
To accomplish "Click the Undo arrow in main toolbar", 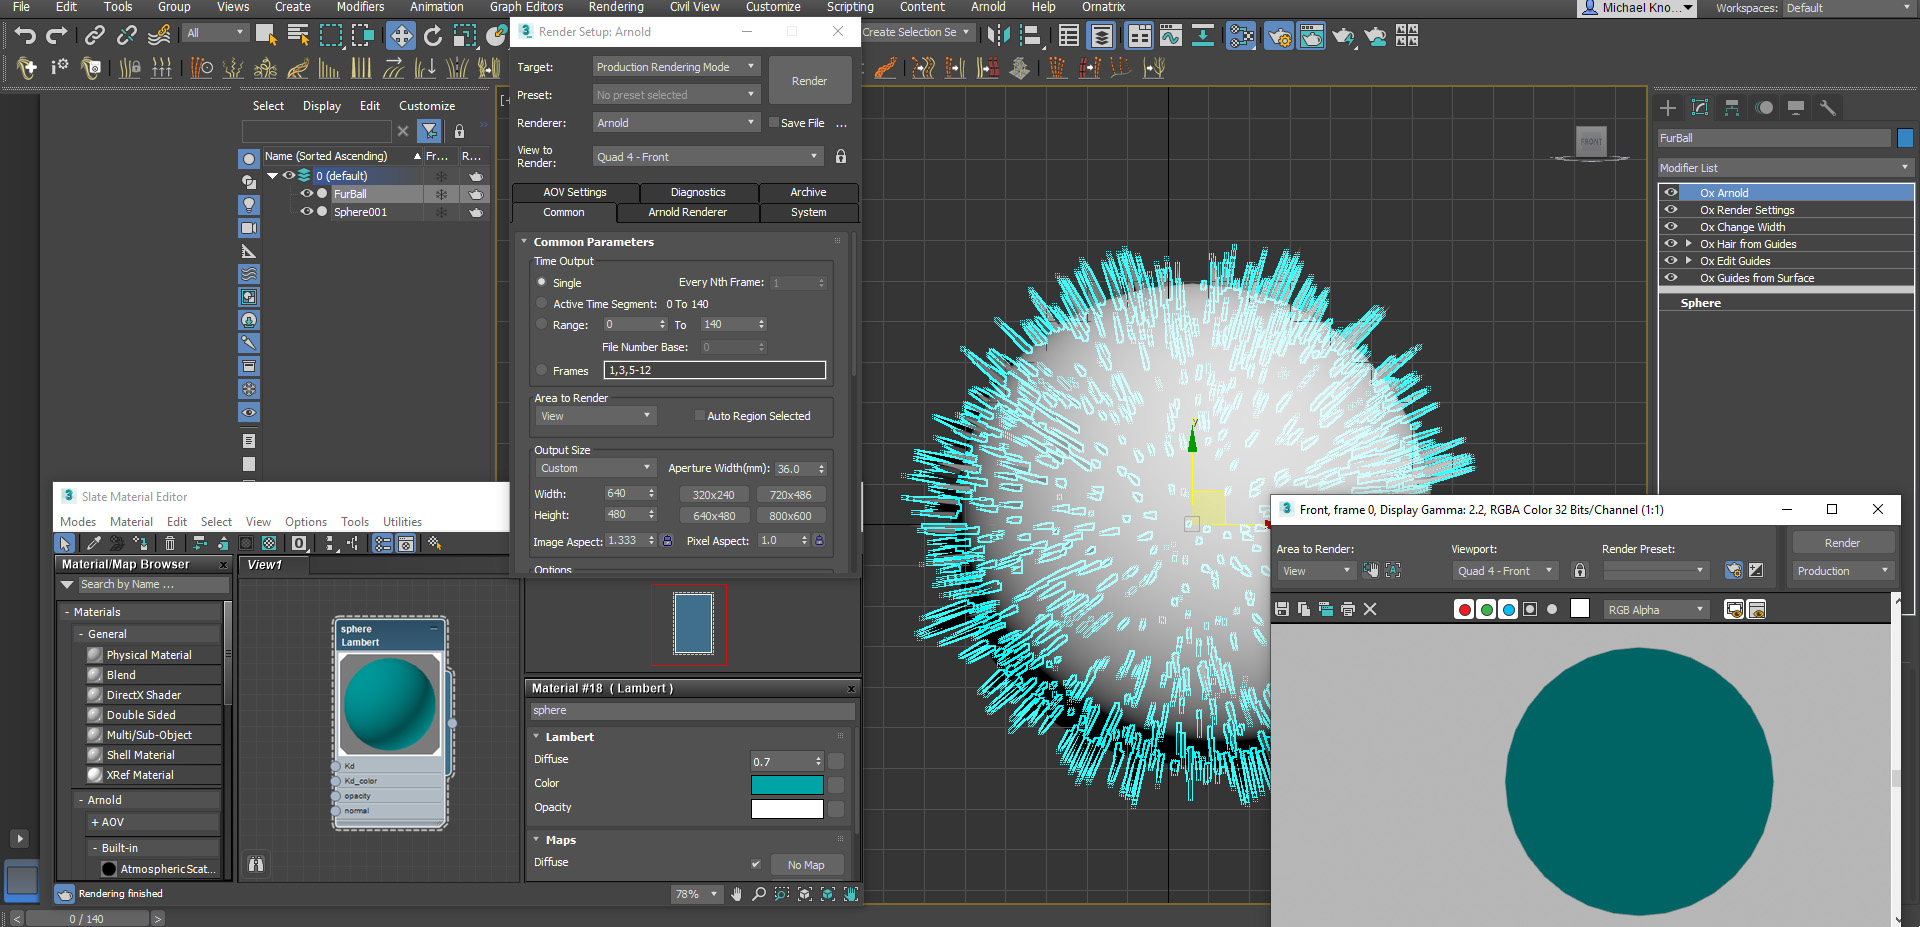I will click(x=25, y=36).
